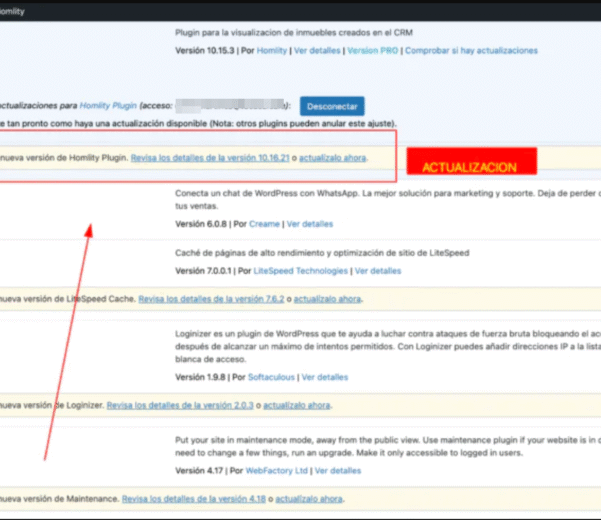
Task: Open the Softaculous author link
Action: (x=270, y=377)
